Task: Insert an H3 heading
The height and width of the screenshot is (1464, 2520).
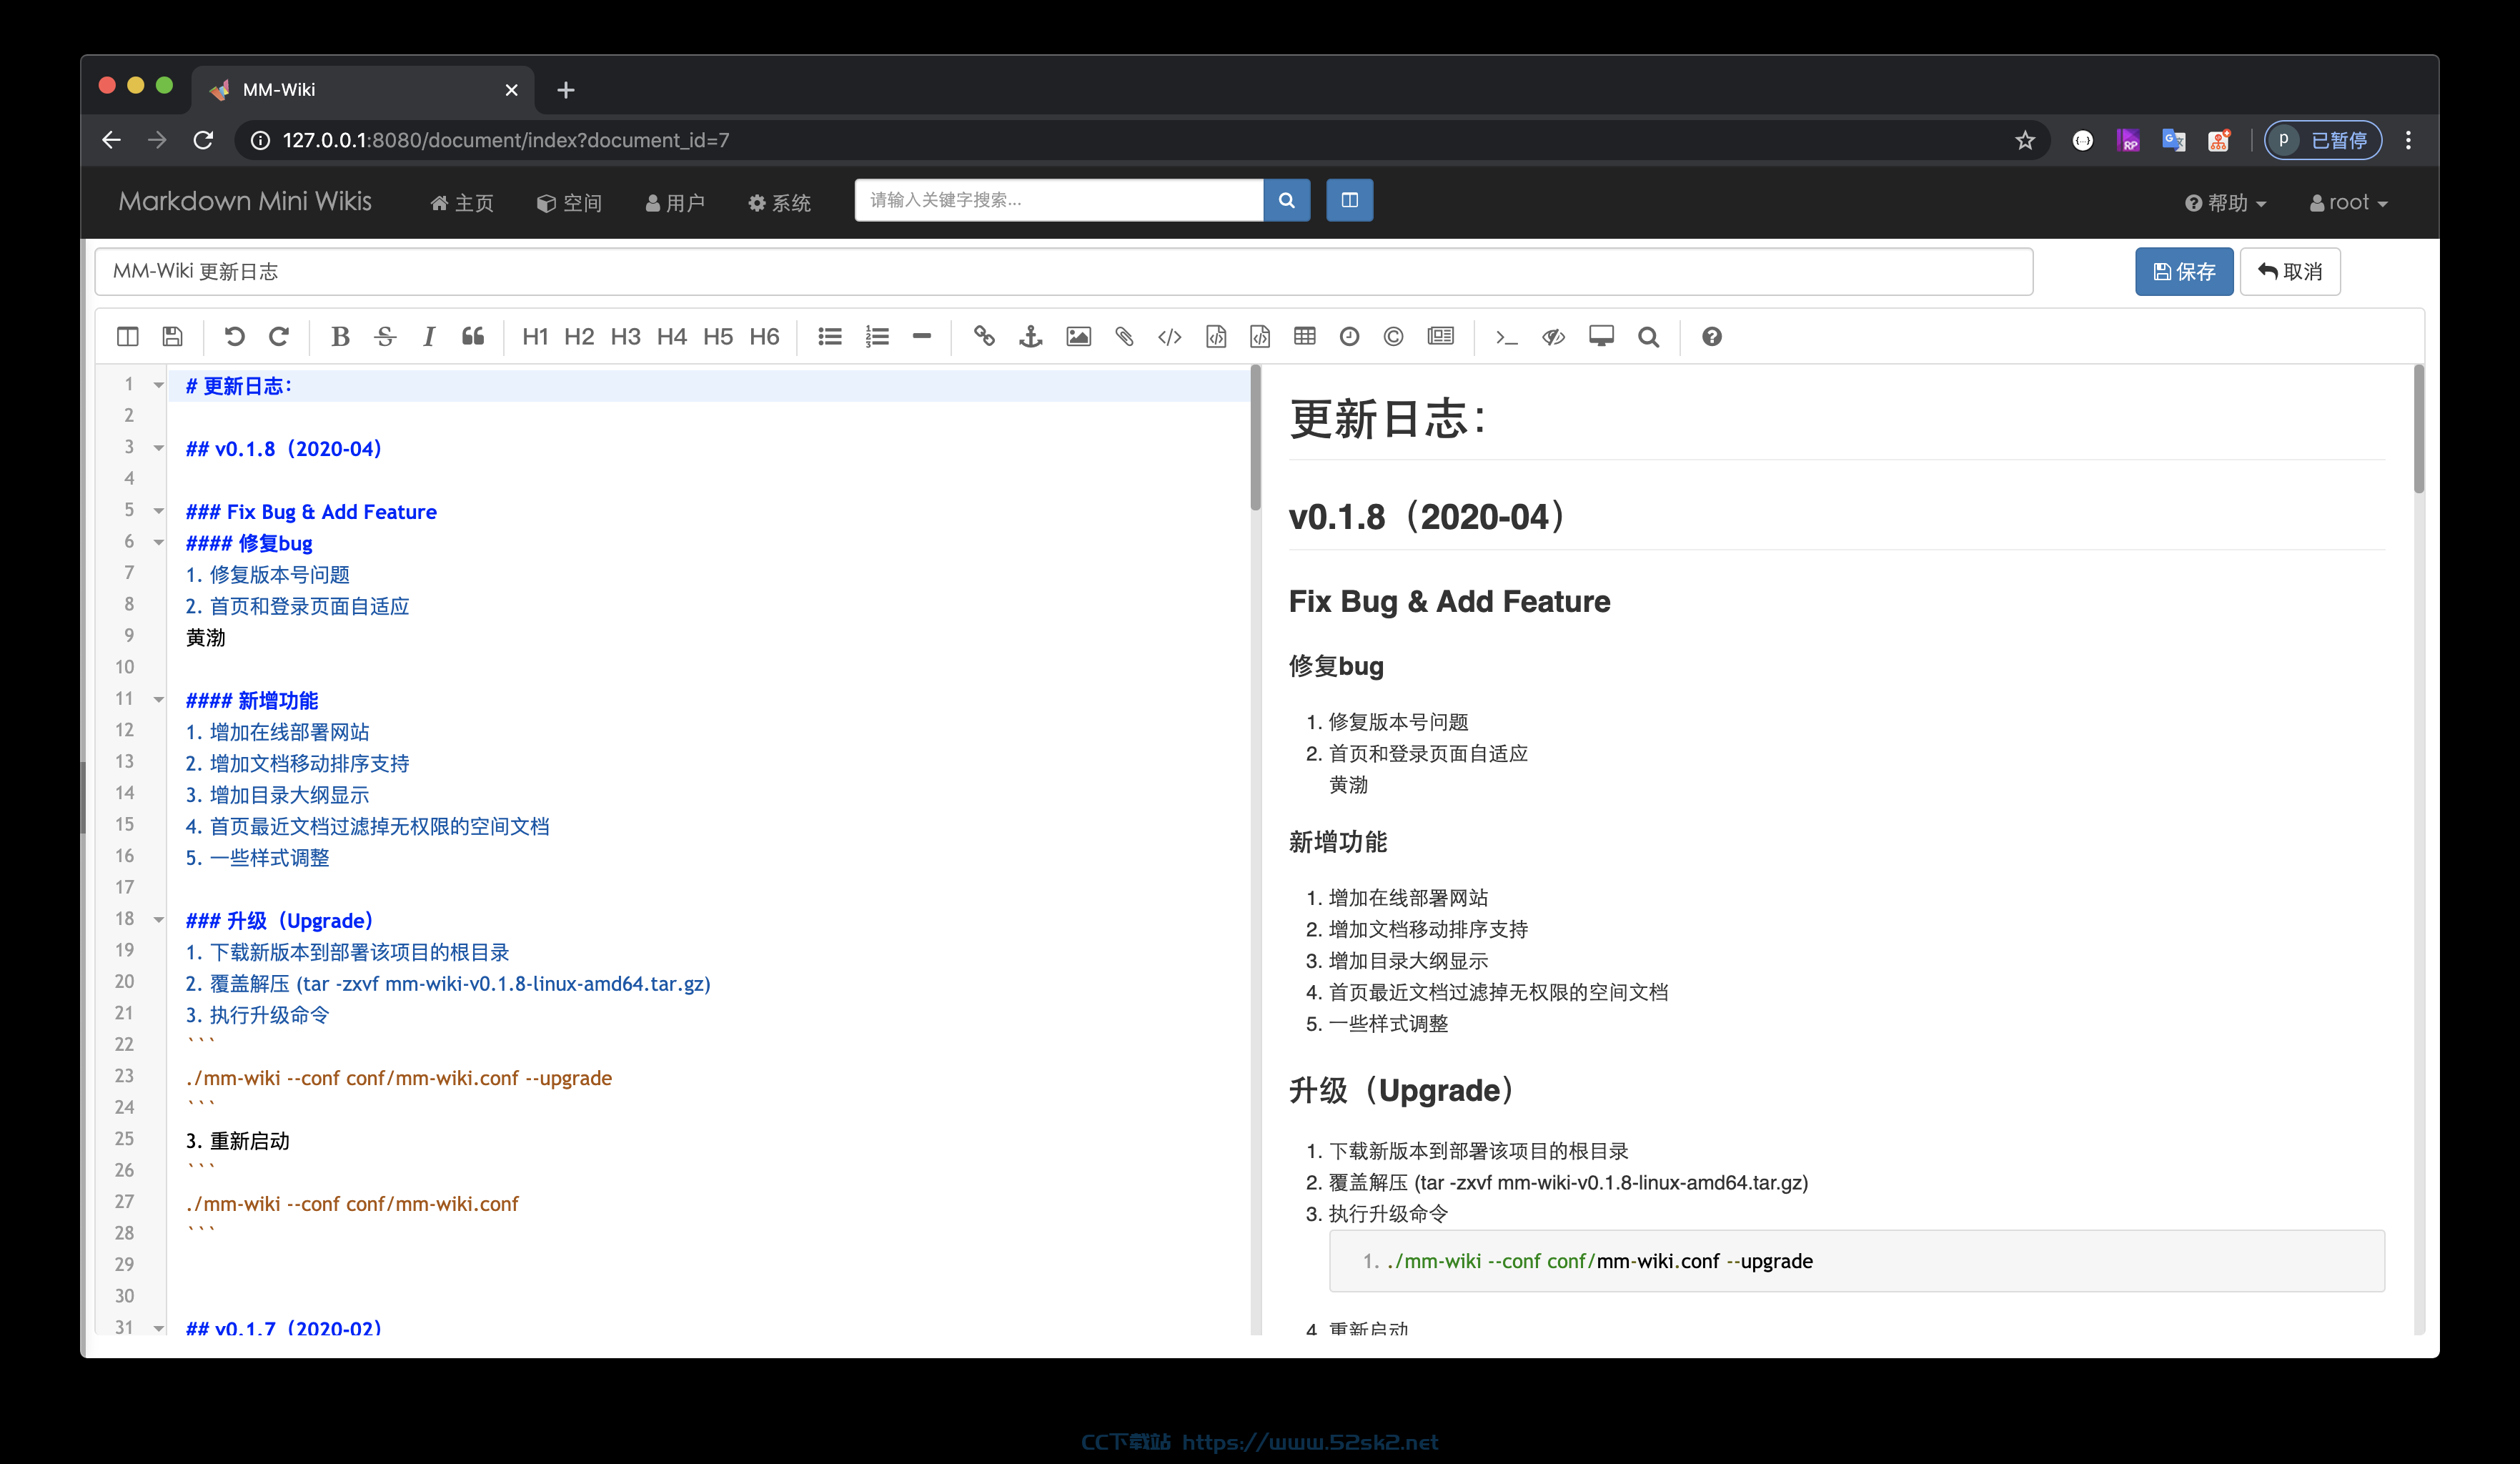Action: [x=626, y=337]
